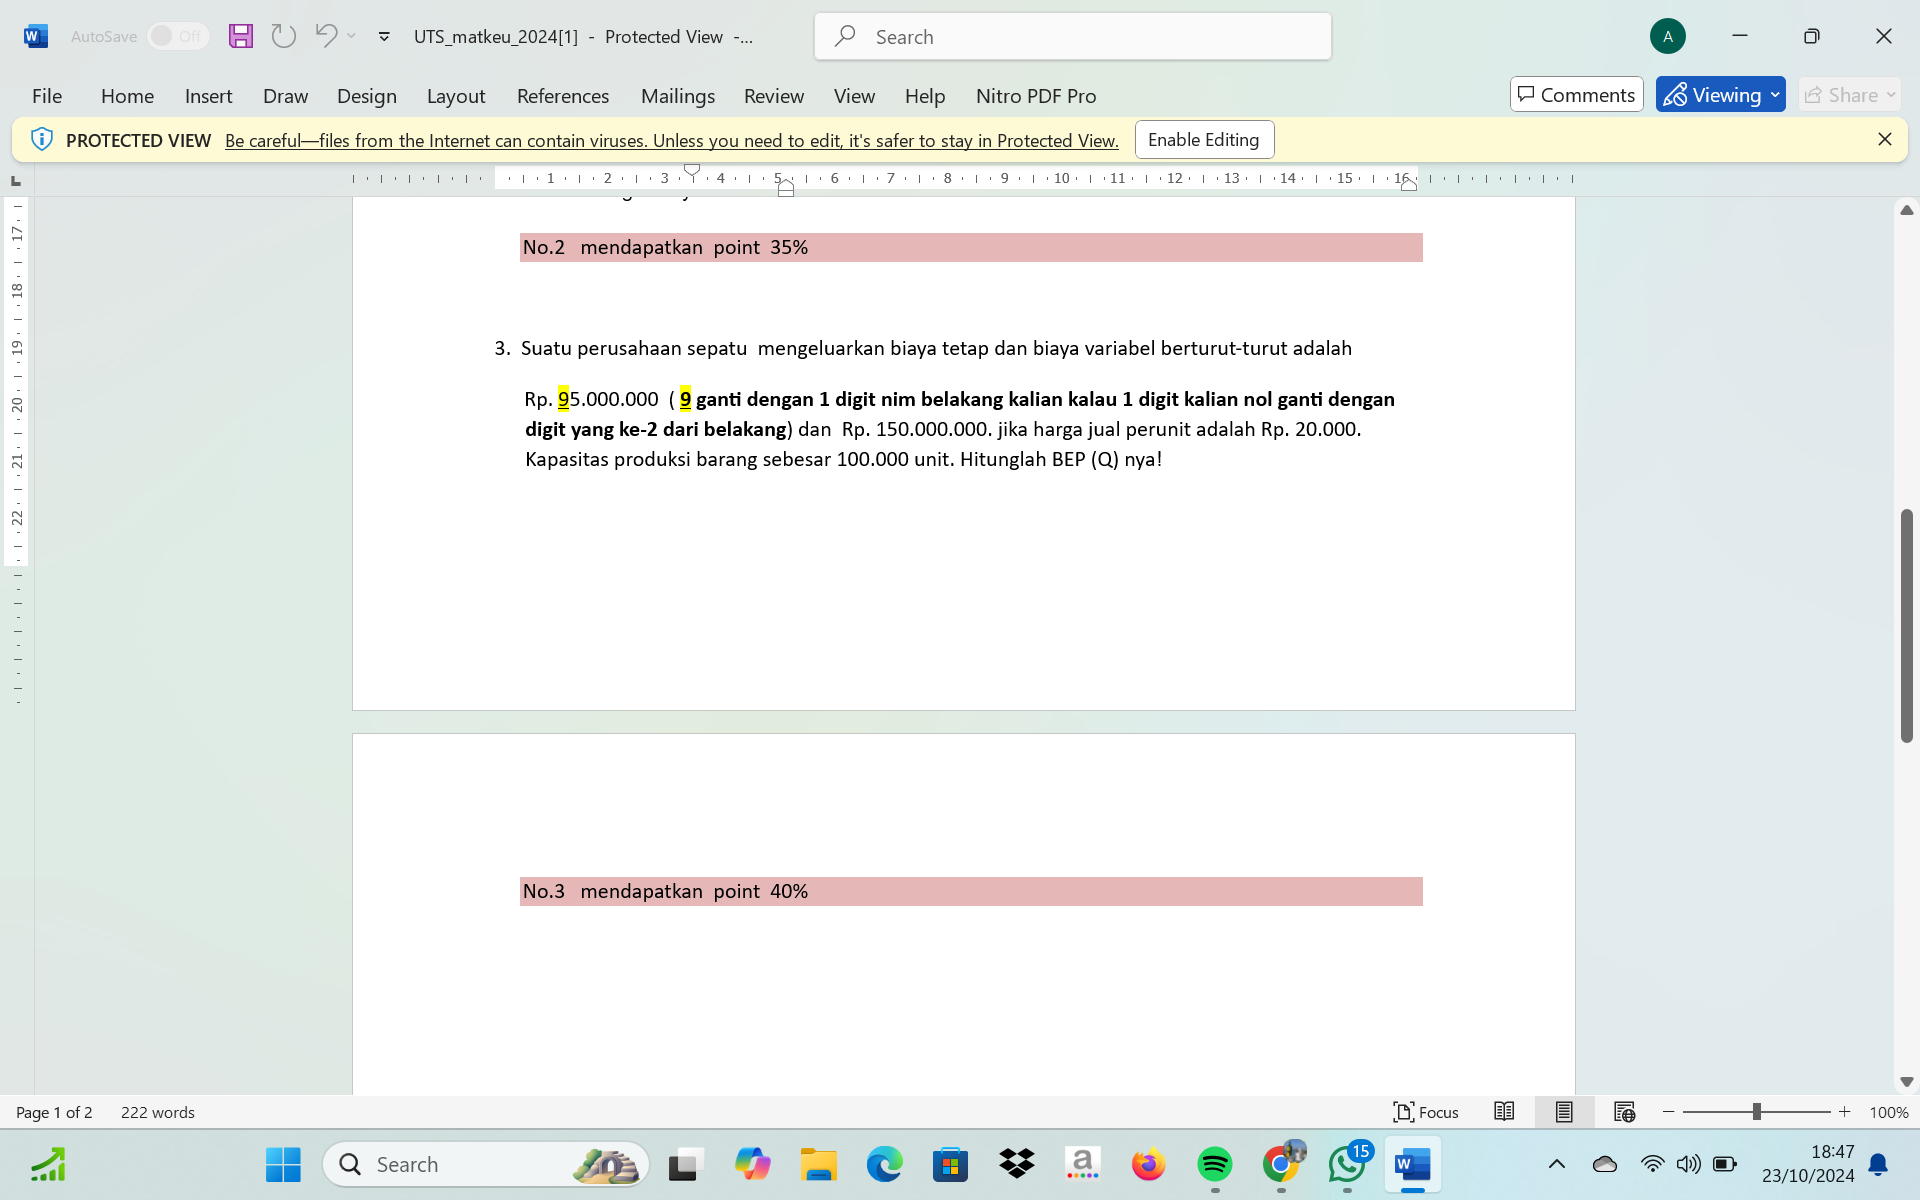Click the highlighted digit 9 in Rp. 95.000.000
The width and height of the screenshot is (1920, 1200).
[x=563, y=399]
